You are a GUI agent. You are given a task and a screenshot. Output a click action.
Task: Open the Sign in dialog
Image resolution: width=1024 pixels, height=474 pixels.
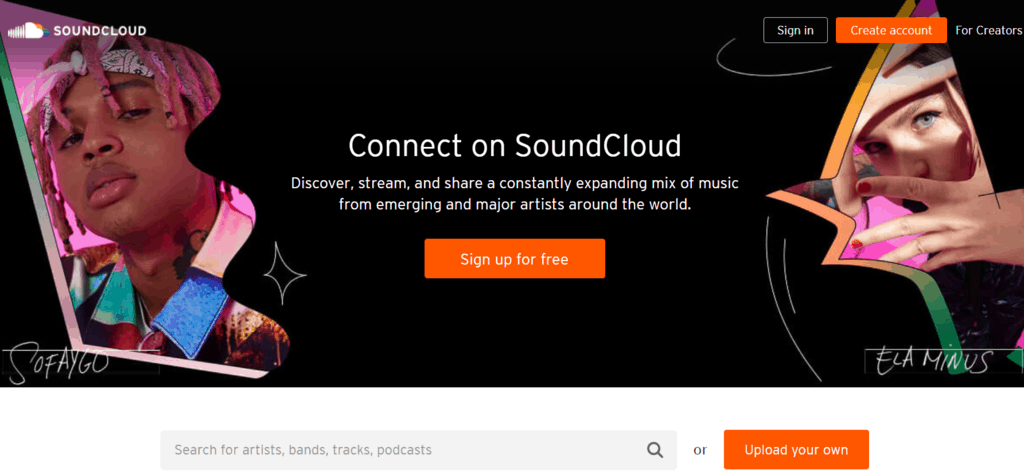(795, 30)
